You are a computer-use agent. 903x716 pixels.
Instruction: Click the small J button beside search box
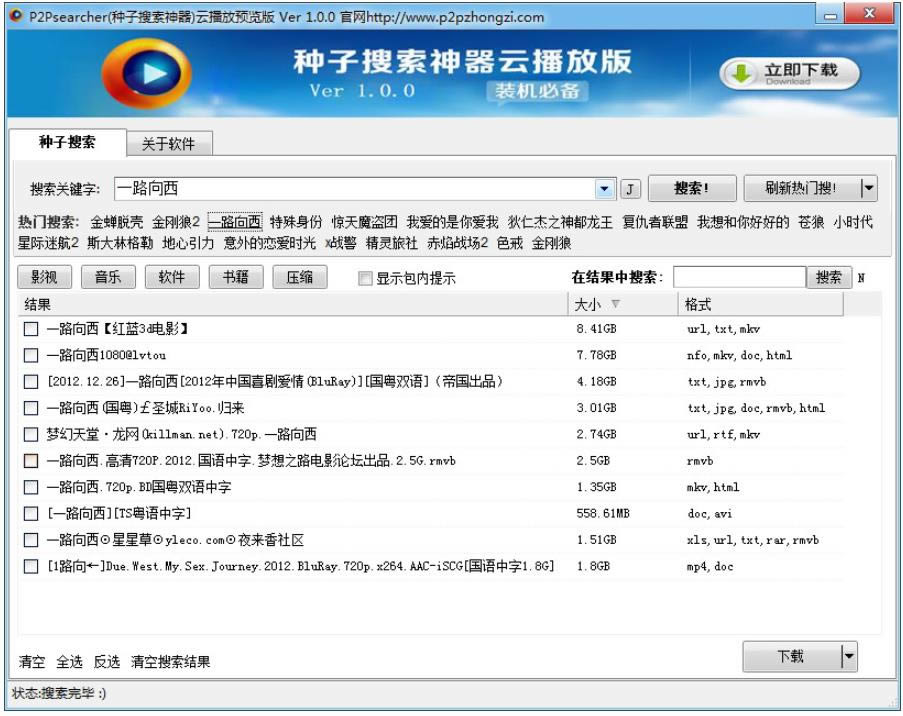pyautogui.click(x=631, y=189)
